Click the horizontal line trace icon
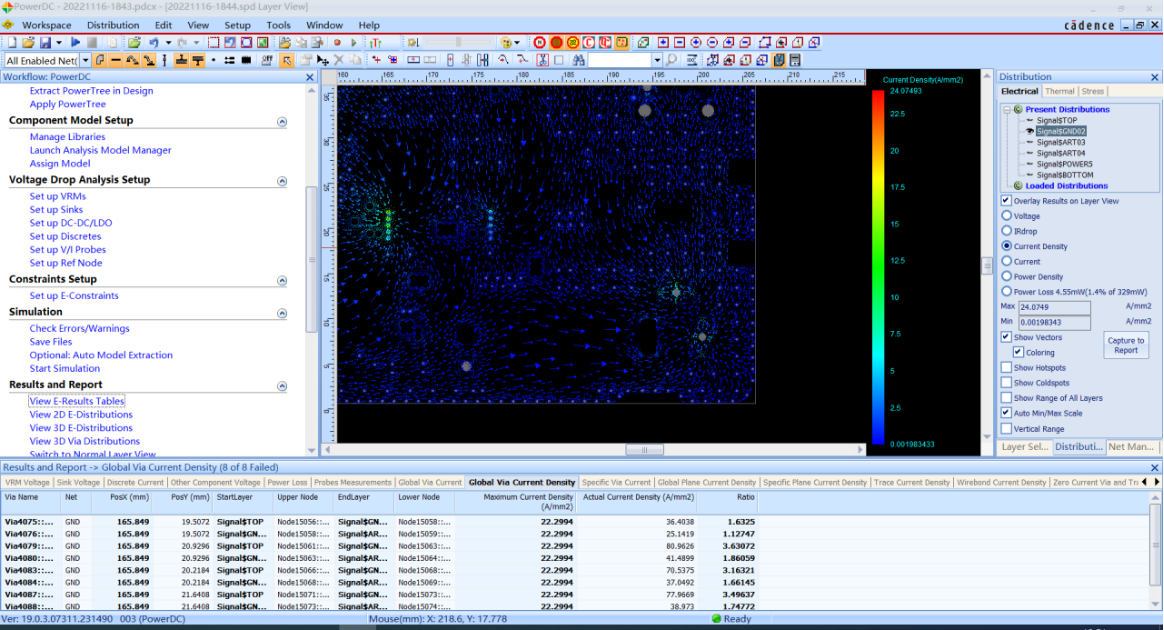The width and height of the screenshot is (1164, 630). tap(116, 60)
